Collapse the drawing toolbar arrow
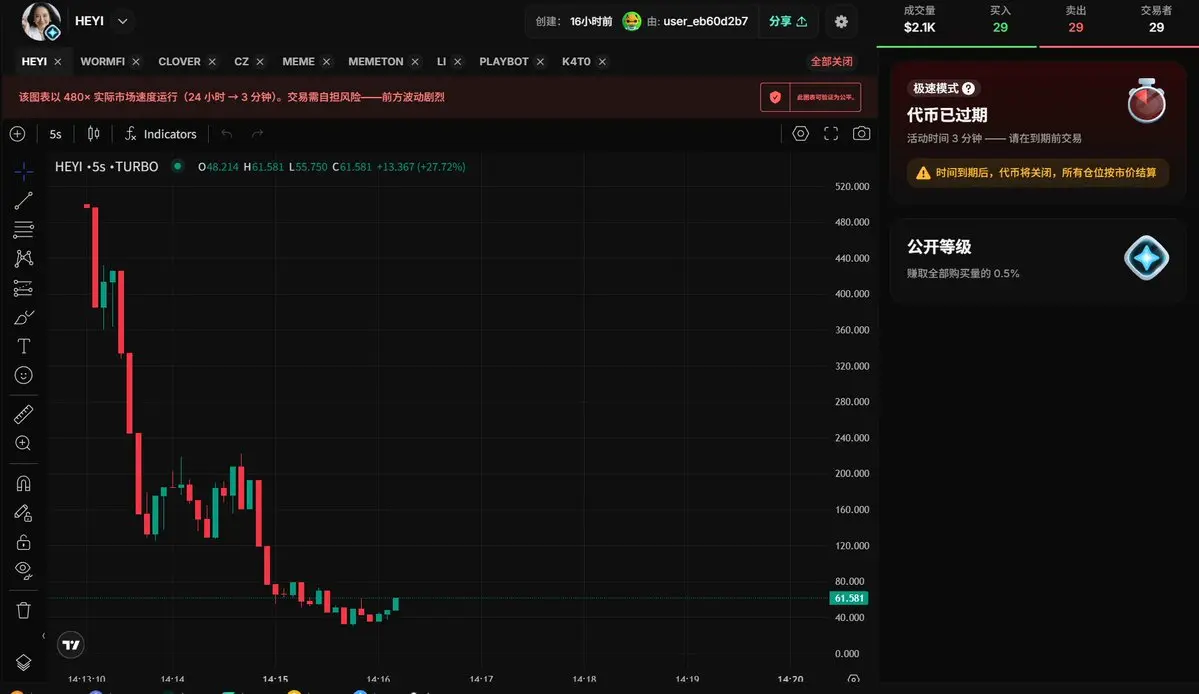Viewport: 1199px width, 694px height. pyautogui.click(x=43, y=636)
